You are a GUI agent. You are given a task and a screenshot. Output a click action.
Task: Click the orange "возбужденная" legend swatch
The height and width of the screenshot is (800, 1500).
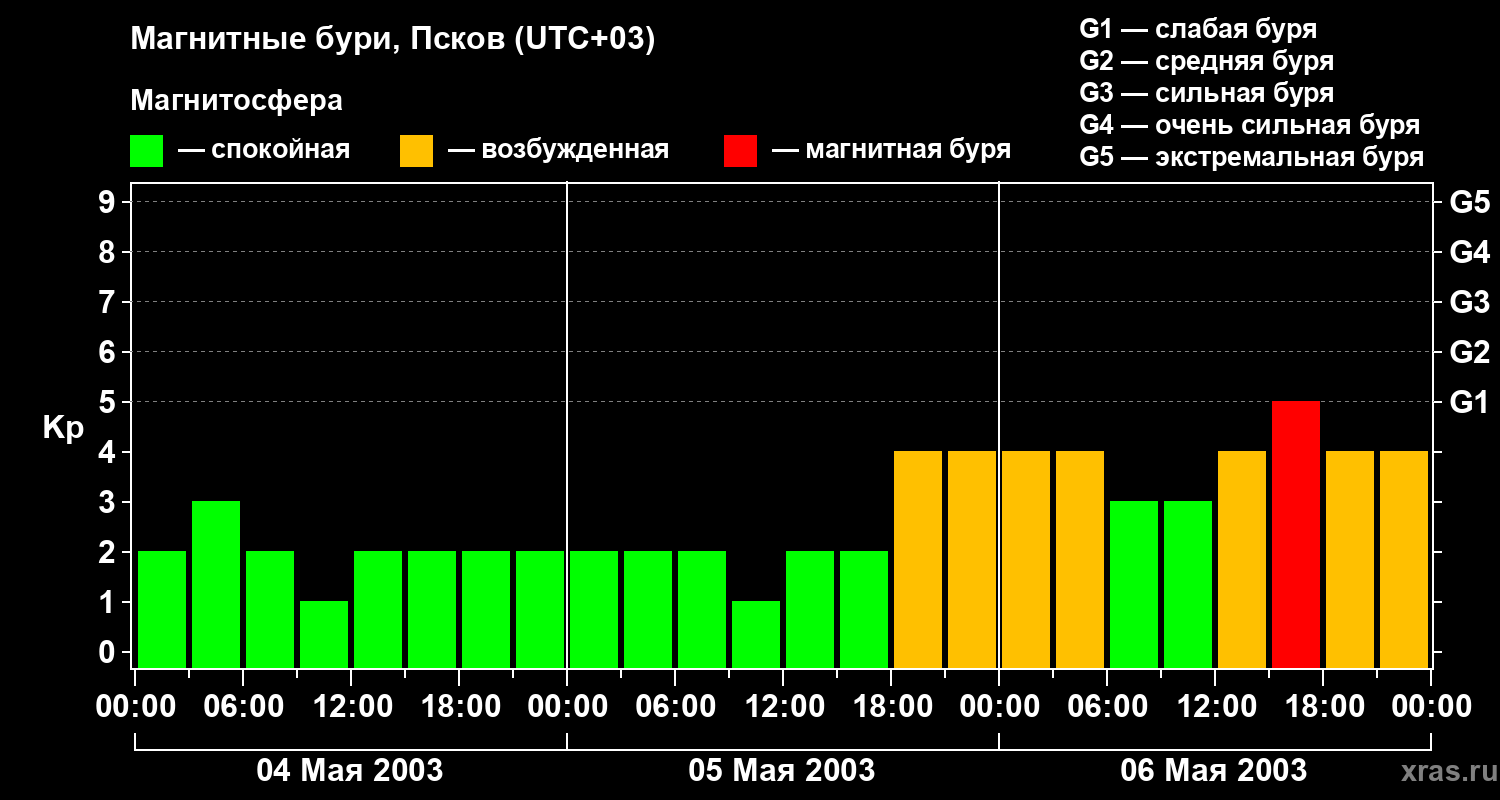(416, 151)
